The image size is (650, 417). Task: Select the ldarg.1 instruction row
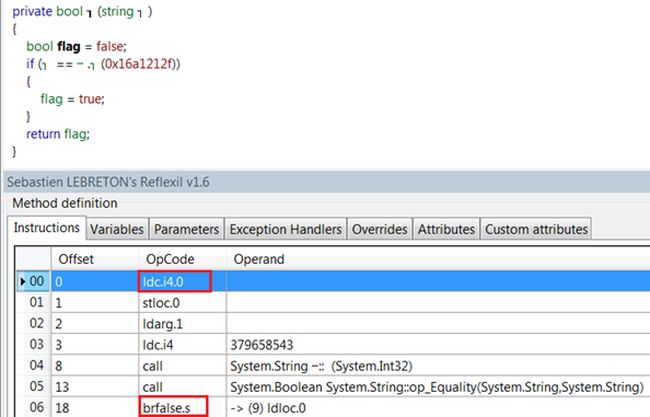[333, 323]
